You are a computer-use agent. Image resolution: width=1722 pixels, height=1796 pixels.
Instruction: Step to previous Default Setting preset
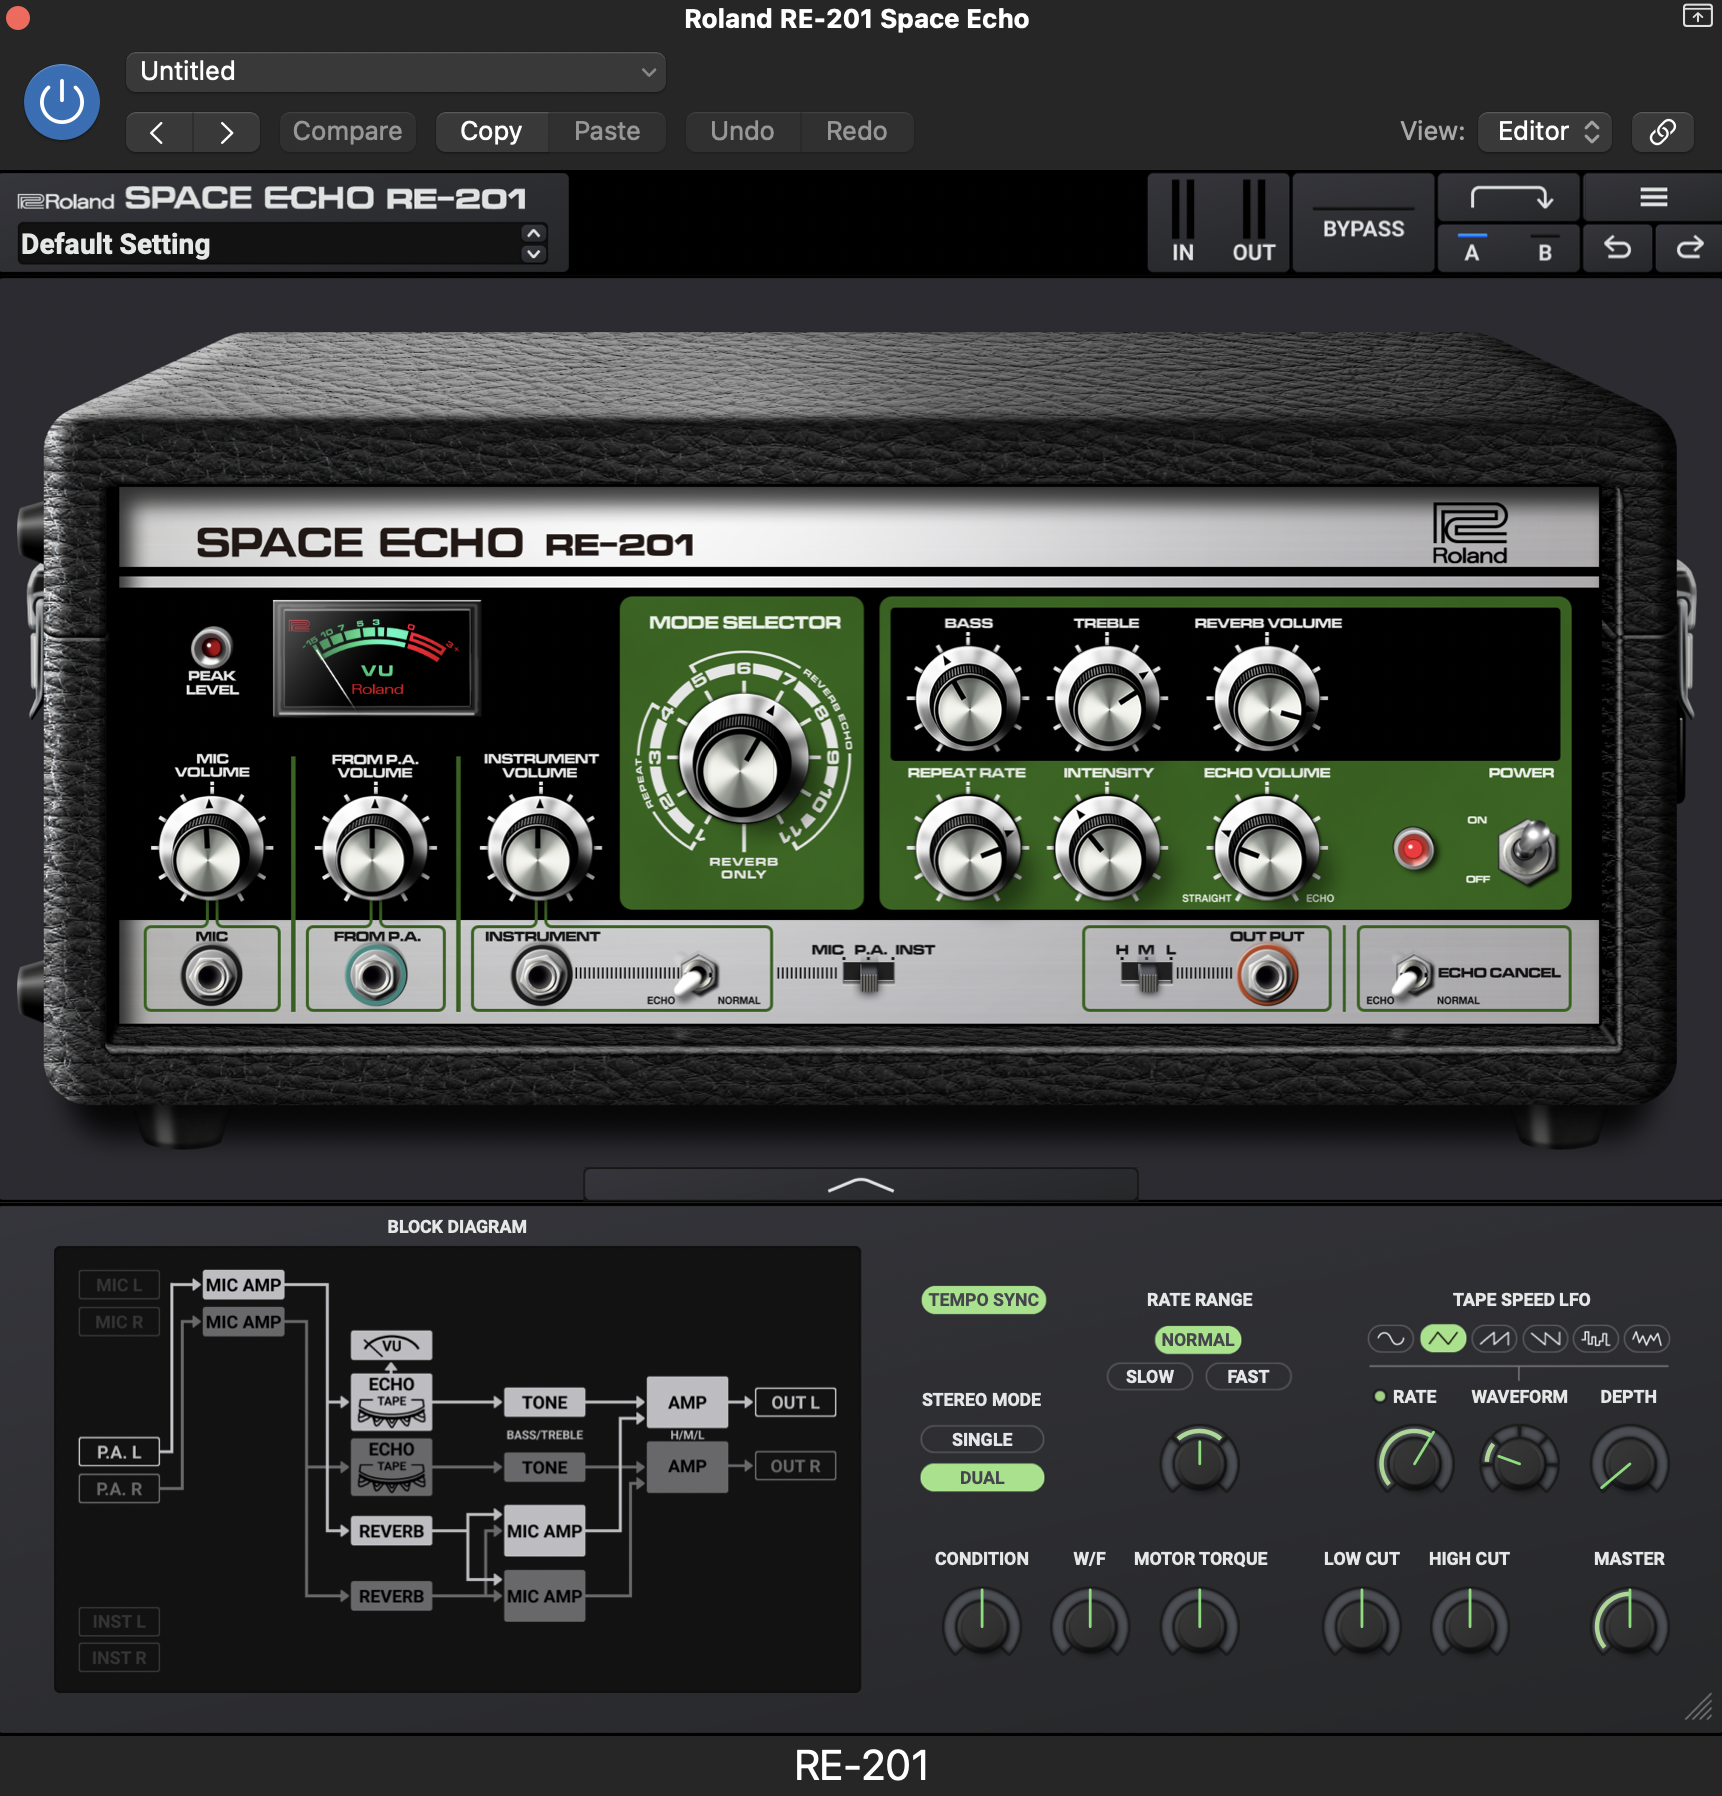[534, 233]
